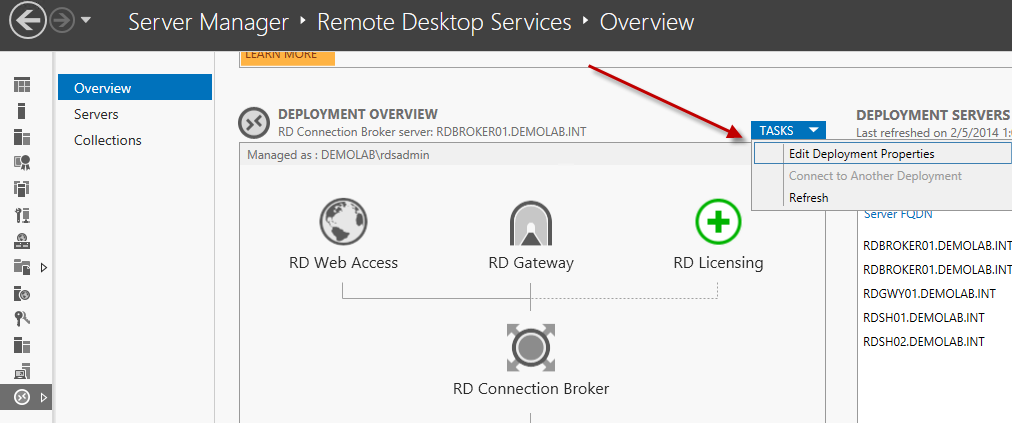Click the RD Web Access globe icon

coord(343,222)
